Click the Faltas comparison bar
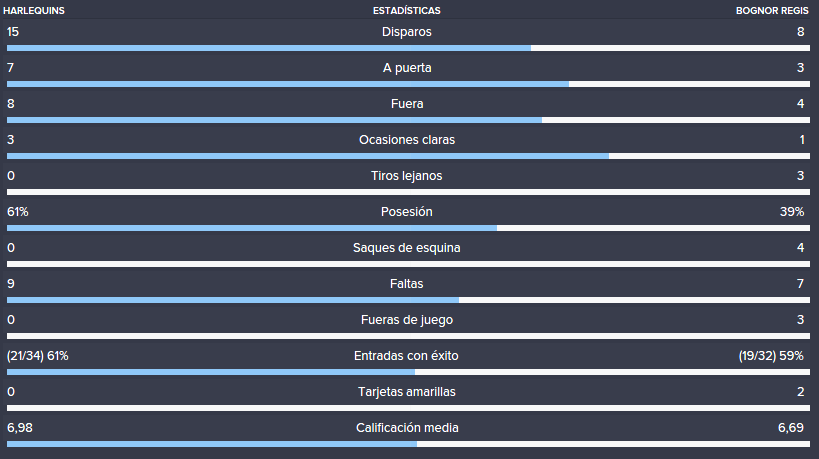 pos(408,300)
